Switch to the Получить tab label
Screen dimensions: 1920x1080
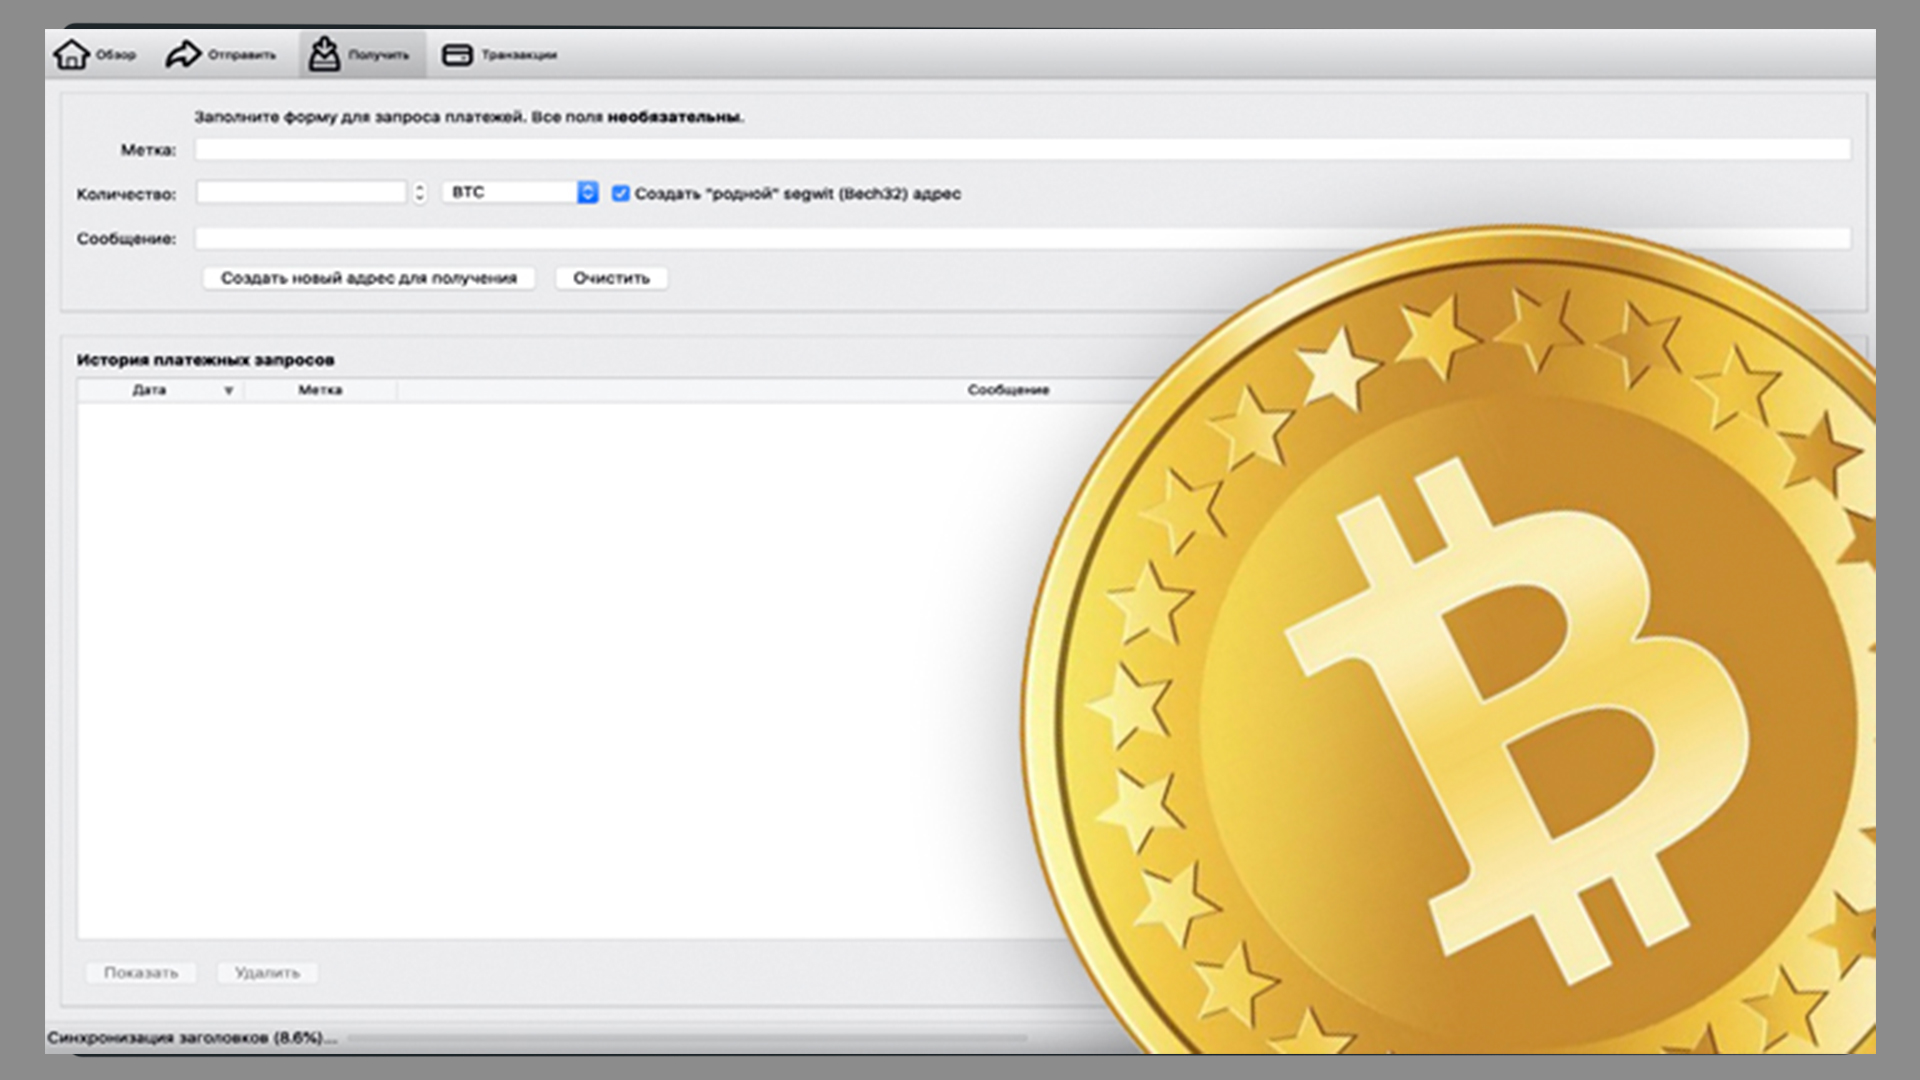(x=379, y=55)
